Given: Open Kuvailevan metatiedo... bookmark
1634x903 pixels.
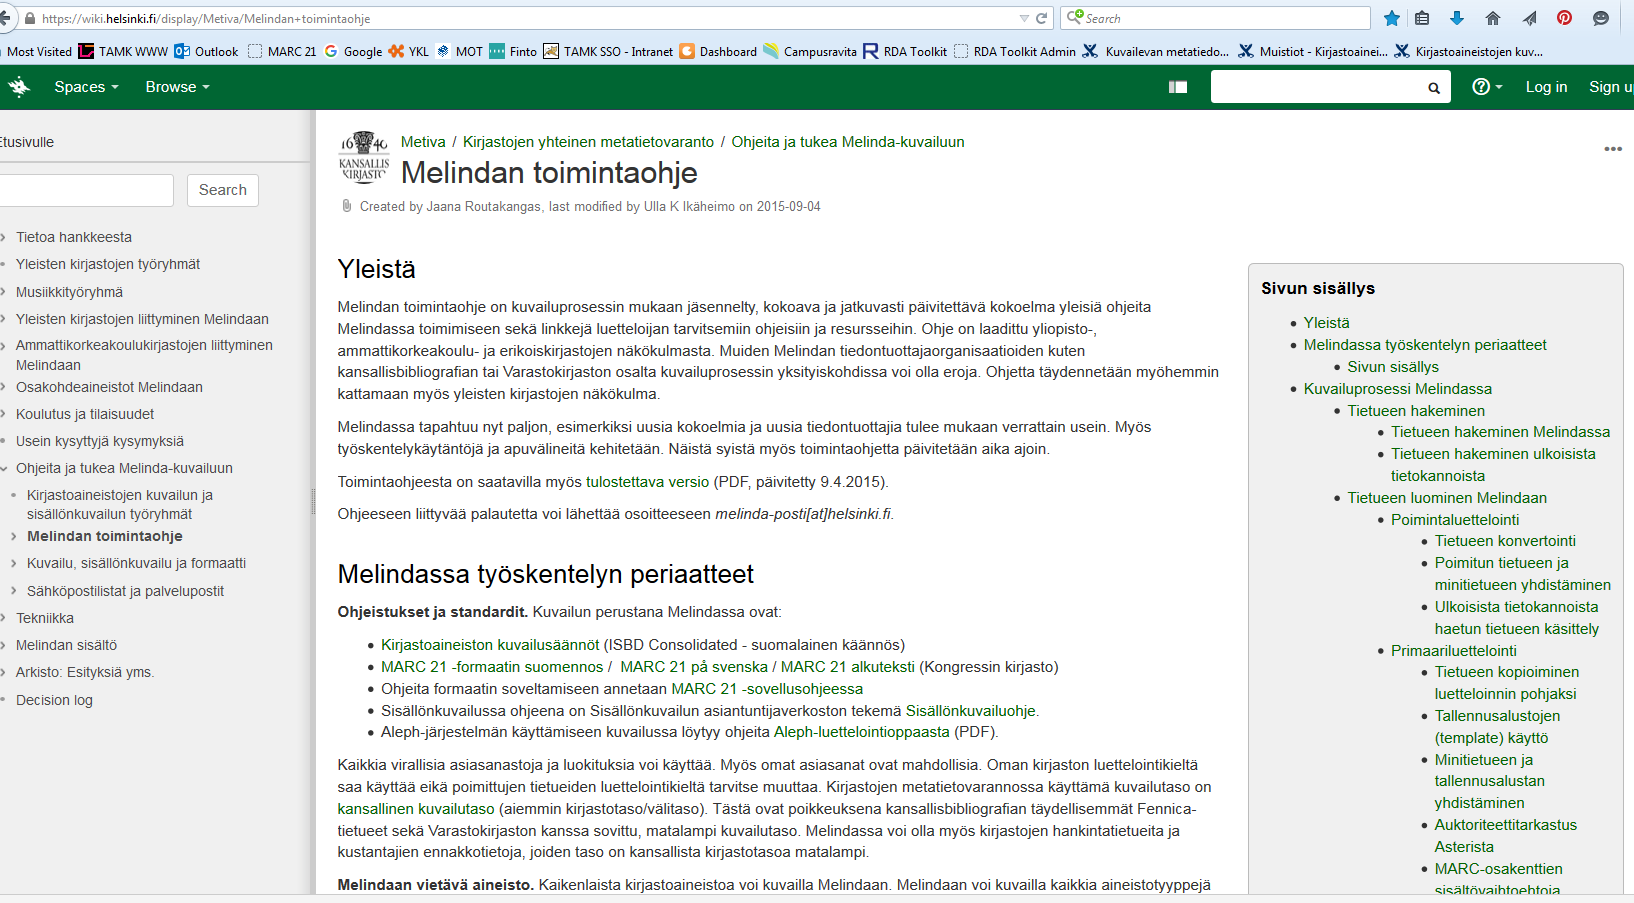Looking at the screenshot, I should 1156,51.
